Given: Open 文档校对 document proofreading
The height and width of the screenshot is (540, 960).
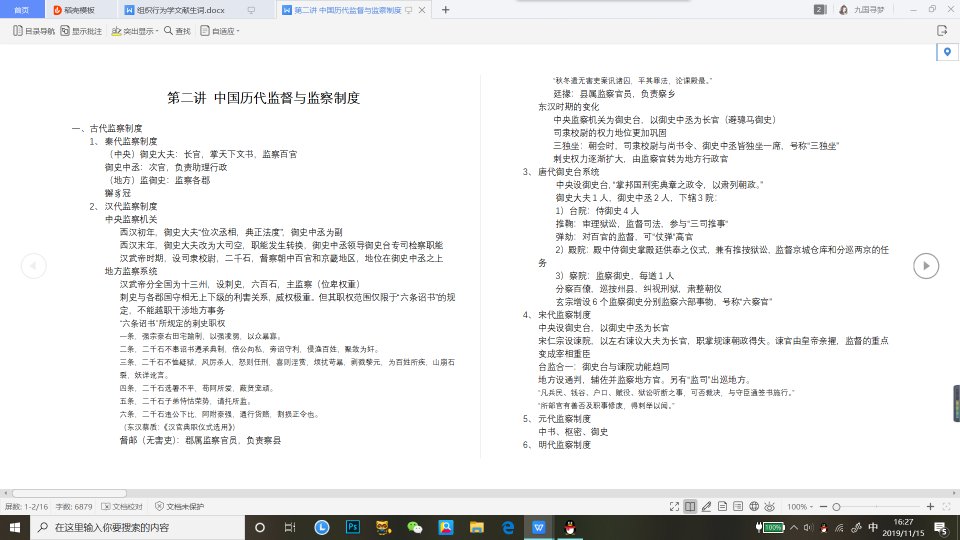Looking at the screenshot, I should click(122, 506).
